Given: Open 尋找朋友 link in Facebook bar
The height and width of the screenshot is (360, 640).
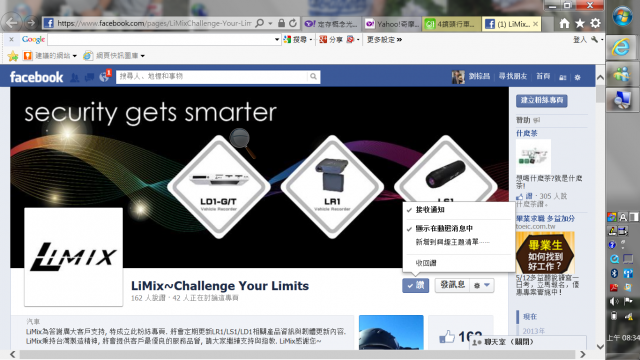Looking at the screenshot, I should click(513, 76).
